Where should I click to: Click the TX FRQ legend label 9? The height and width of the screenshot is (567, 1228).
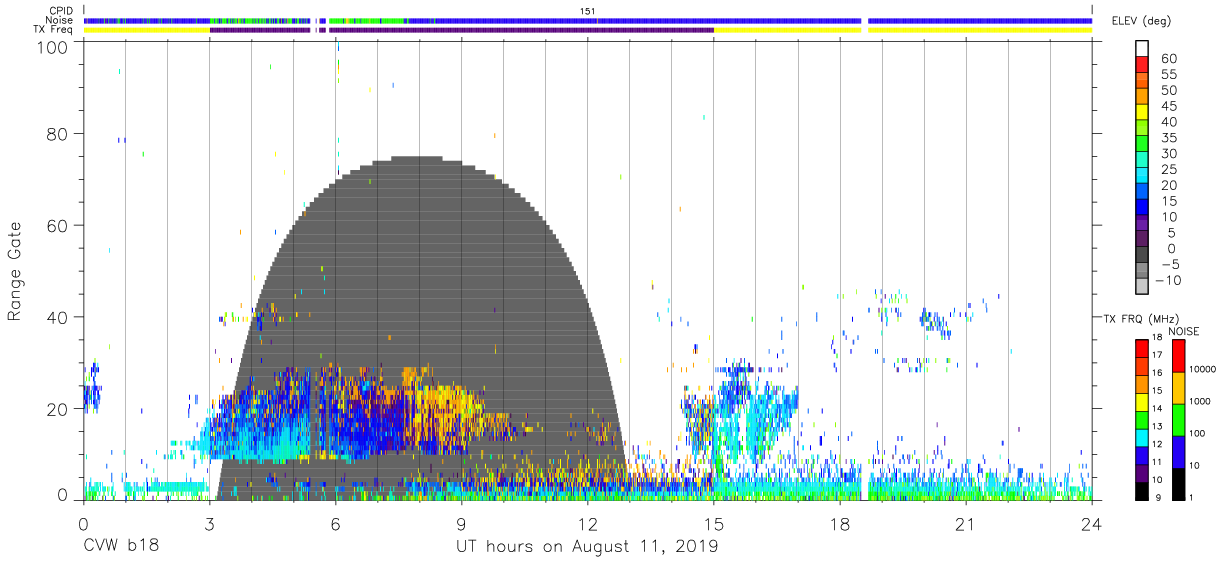[1160, 497]
